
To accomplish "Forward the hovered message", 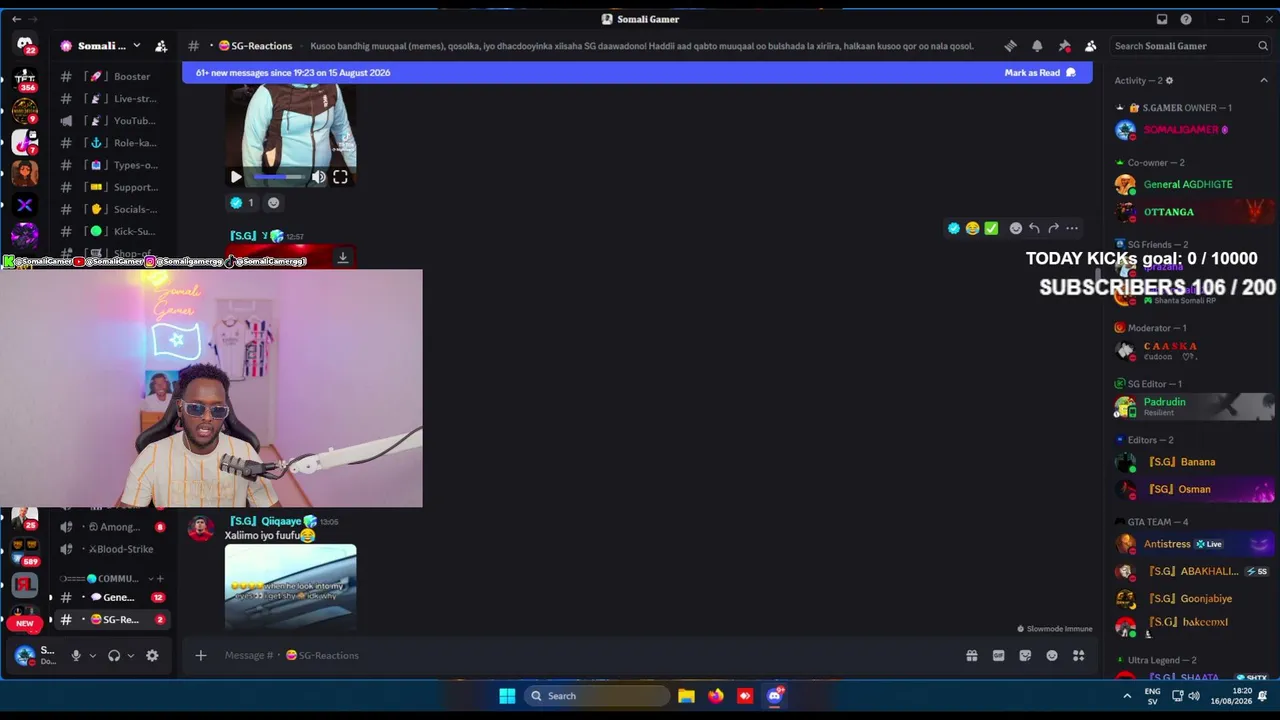I will tap(1053, 228).
